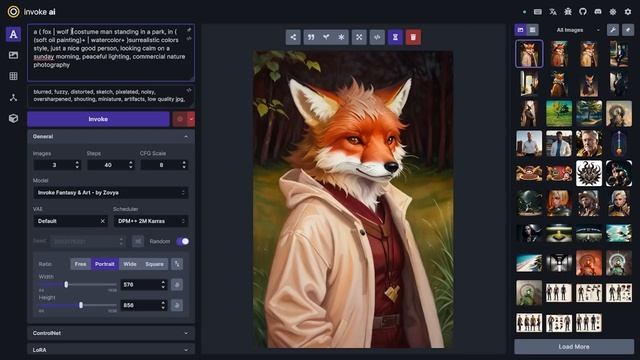Viewport: 640px width, 360px height.
Task: Open the VAE Default dropdown
Action: pyautogui.click(x=70, y=221)
